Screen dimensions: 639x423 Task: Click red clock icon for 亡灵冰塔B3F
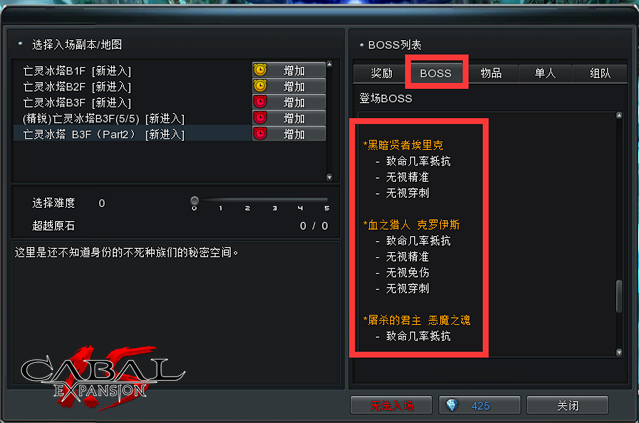click(260, 102)
